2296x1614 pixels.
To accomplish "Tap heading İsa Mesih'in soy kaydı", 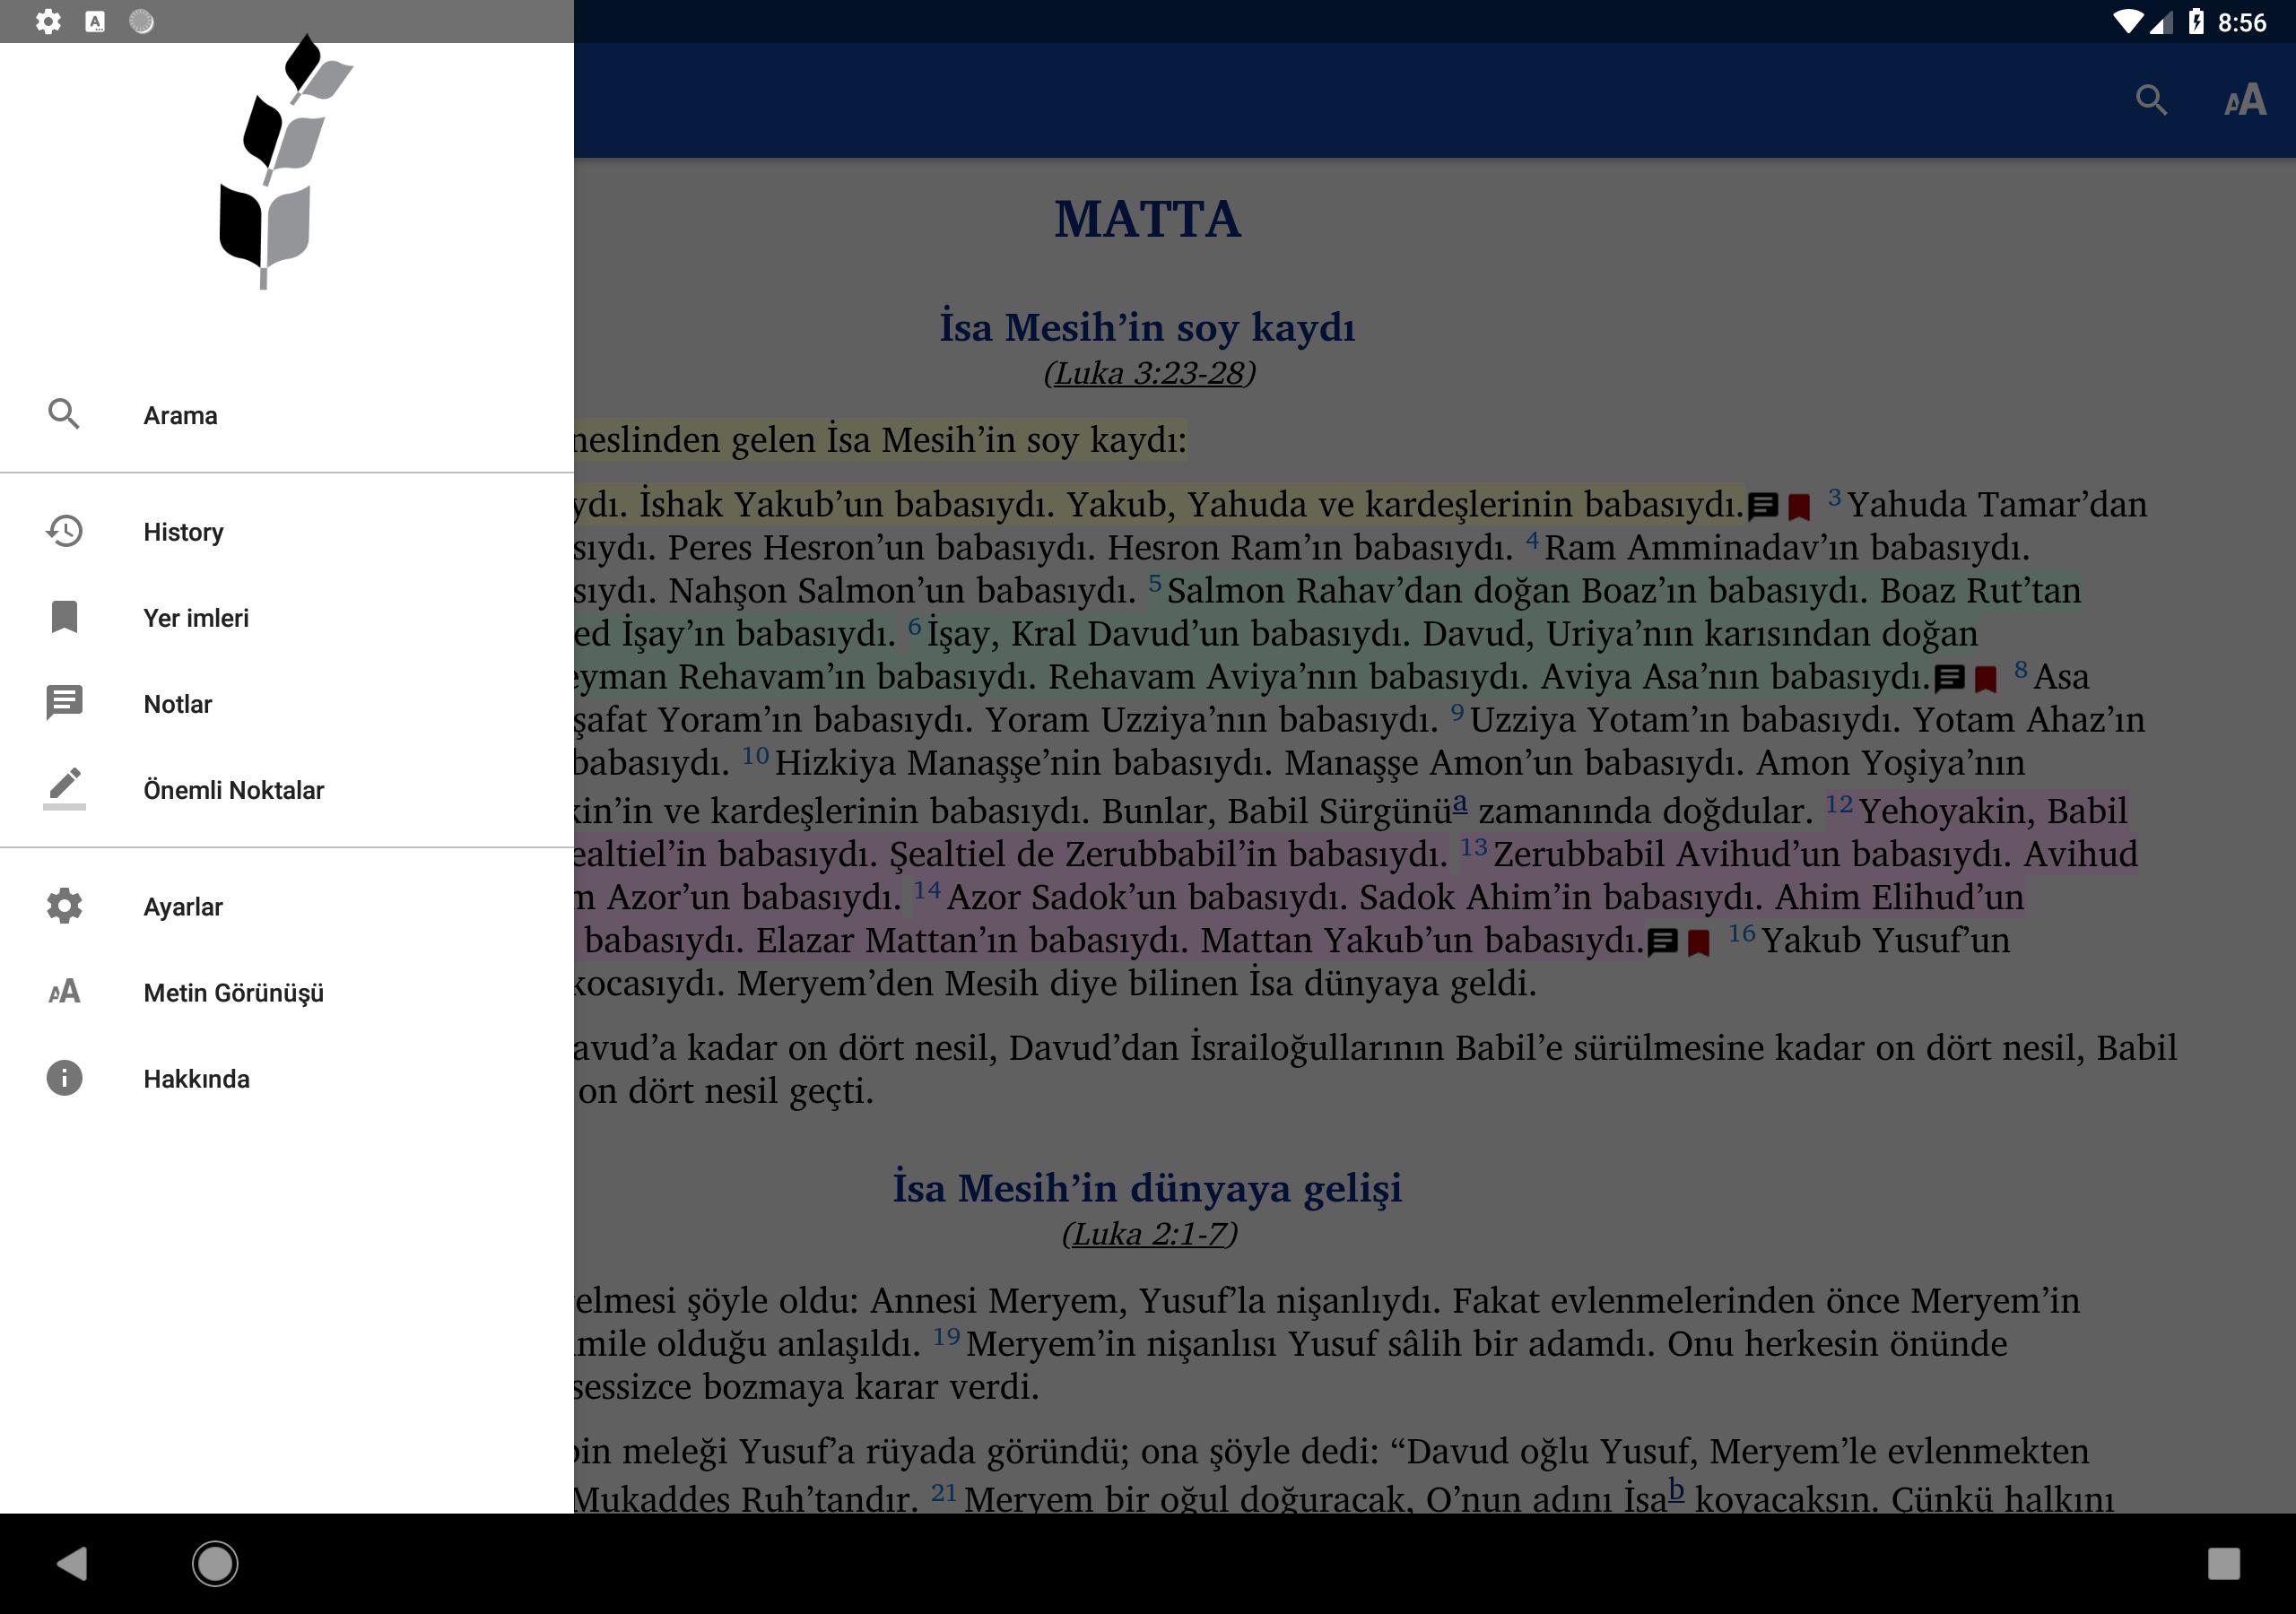I will [x=1148, y=327].
